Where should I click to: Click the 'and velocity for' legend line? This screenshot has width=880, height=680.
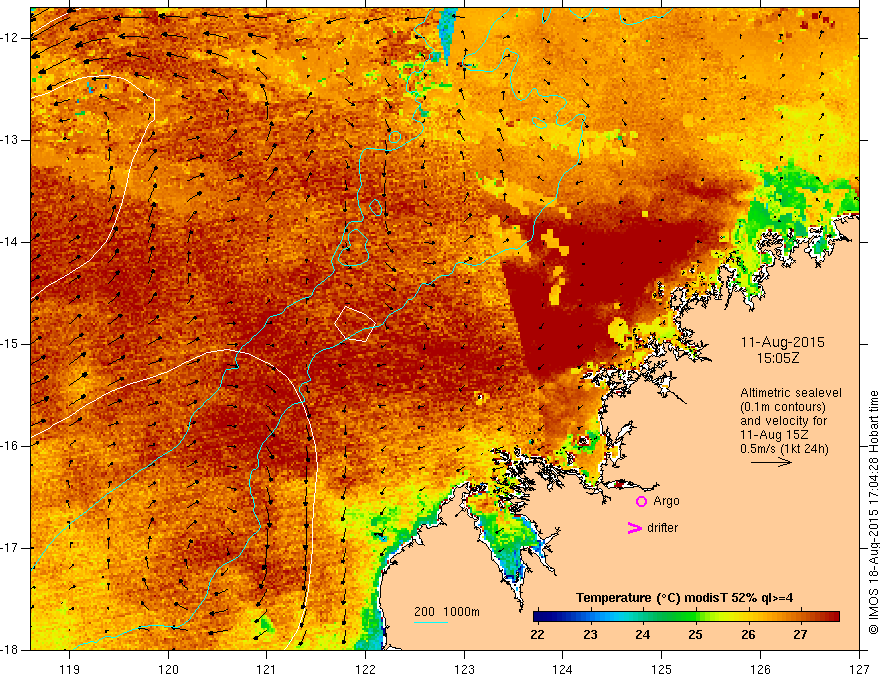[783, 421]
